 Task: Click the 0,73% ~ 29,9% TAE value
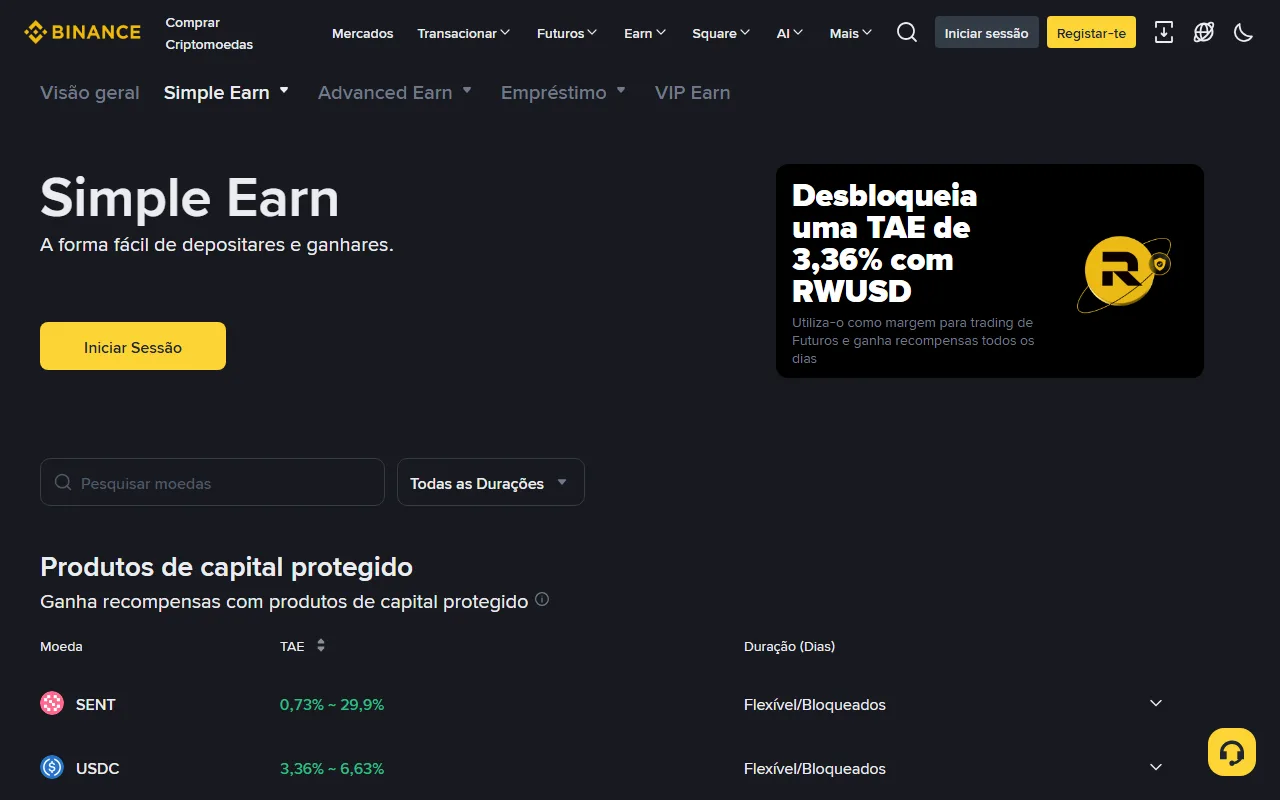coord(332,704)
